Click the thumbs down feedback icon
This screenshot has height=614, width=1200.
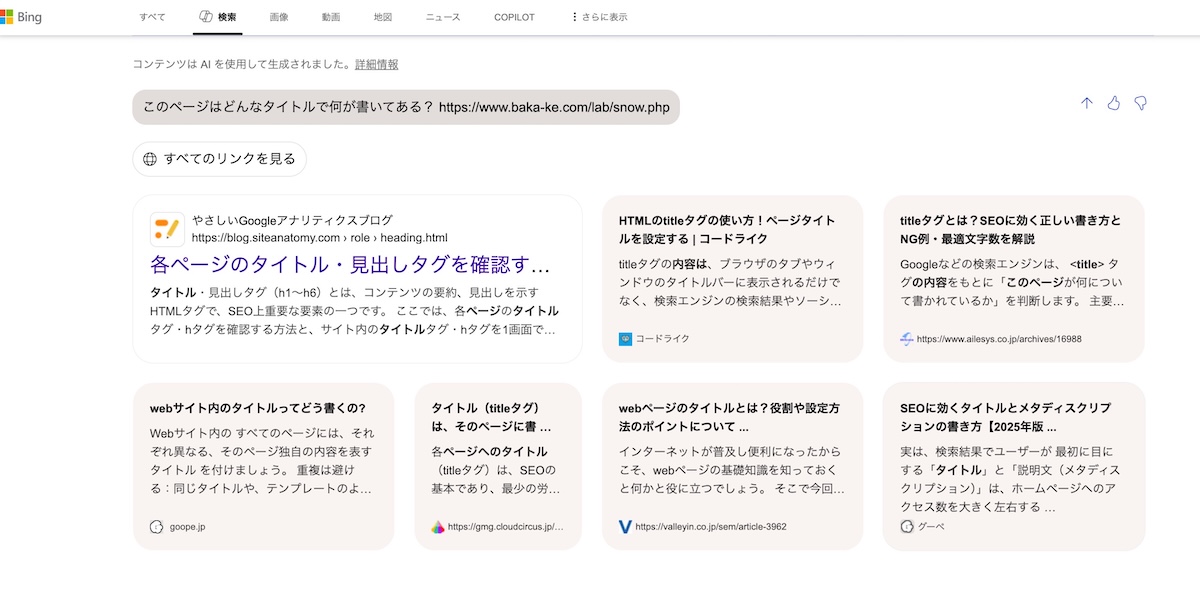click(1140, 103)
